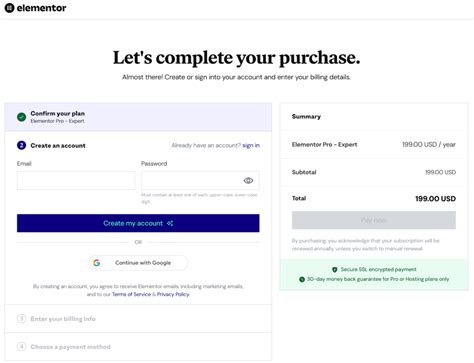474x363 pixels.
Task: Expand Confirm your plan step
Action: point(138,117)
